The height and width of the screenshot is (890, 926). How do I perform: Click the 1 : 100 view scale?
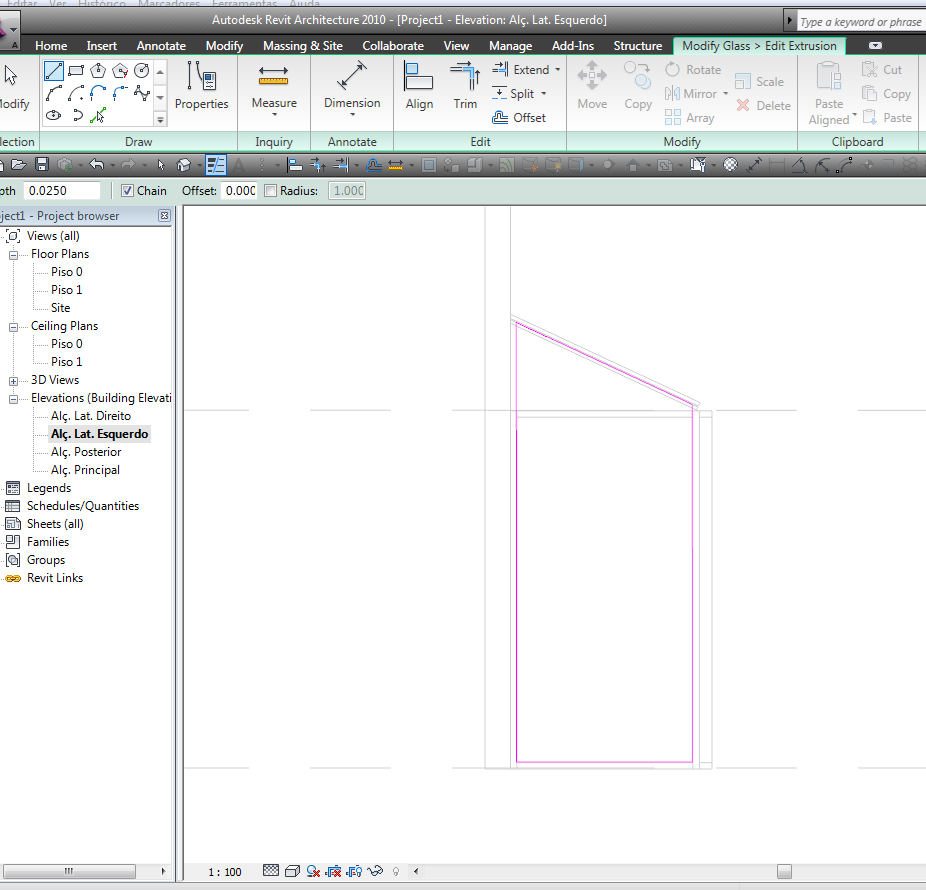coord(225,872)
